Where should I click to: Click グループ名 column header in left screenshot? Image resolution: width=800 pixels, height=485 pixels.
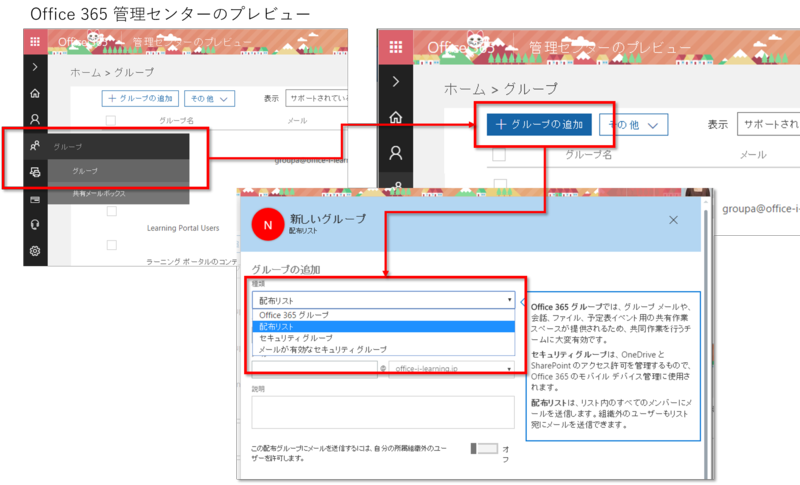pyautogui.click(x=176, y=121)
